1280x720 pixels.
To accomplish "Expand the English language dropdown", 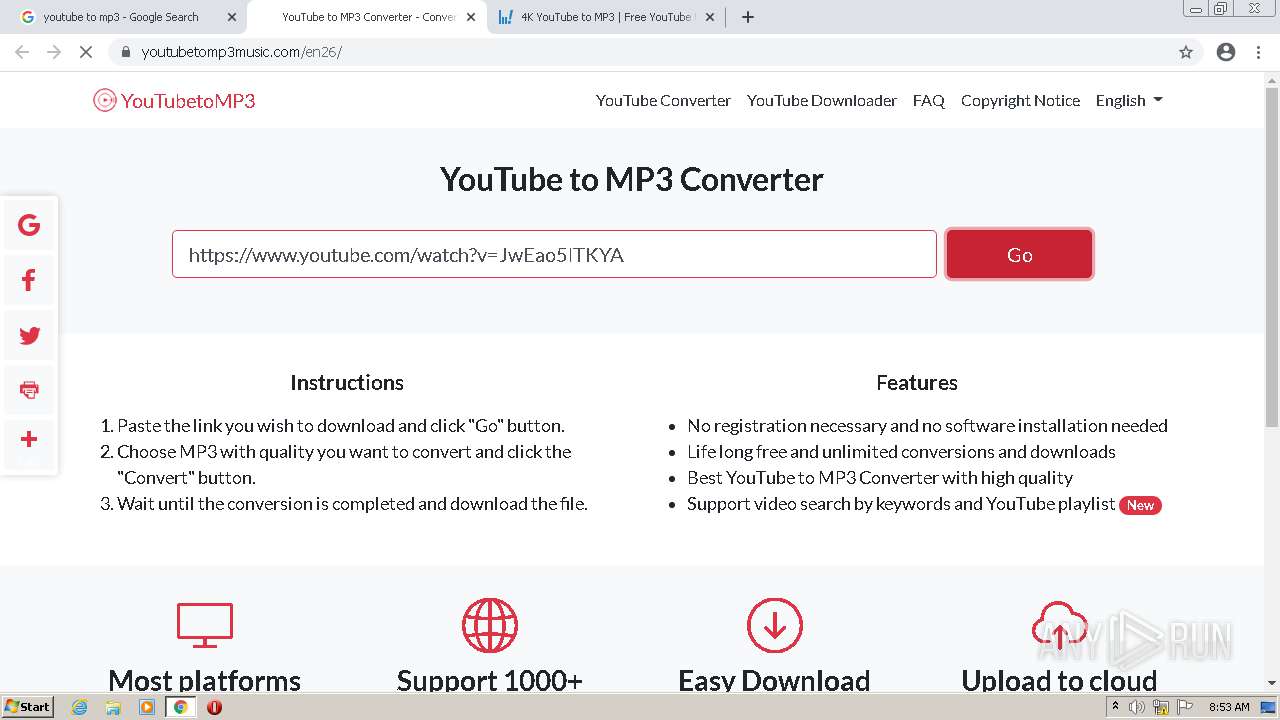I will click(x=1129, y=100).
